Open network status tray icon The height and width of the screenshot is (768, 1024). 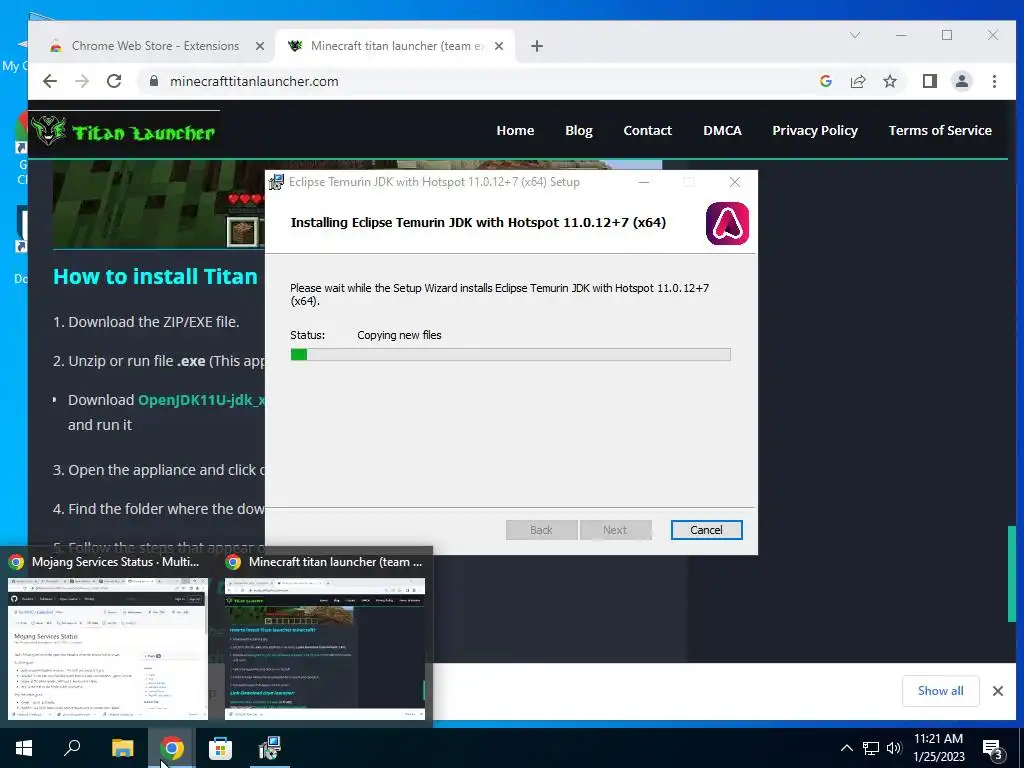pos(871,748)
